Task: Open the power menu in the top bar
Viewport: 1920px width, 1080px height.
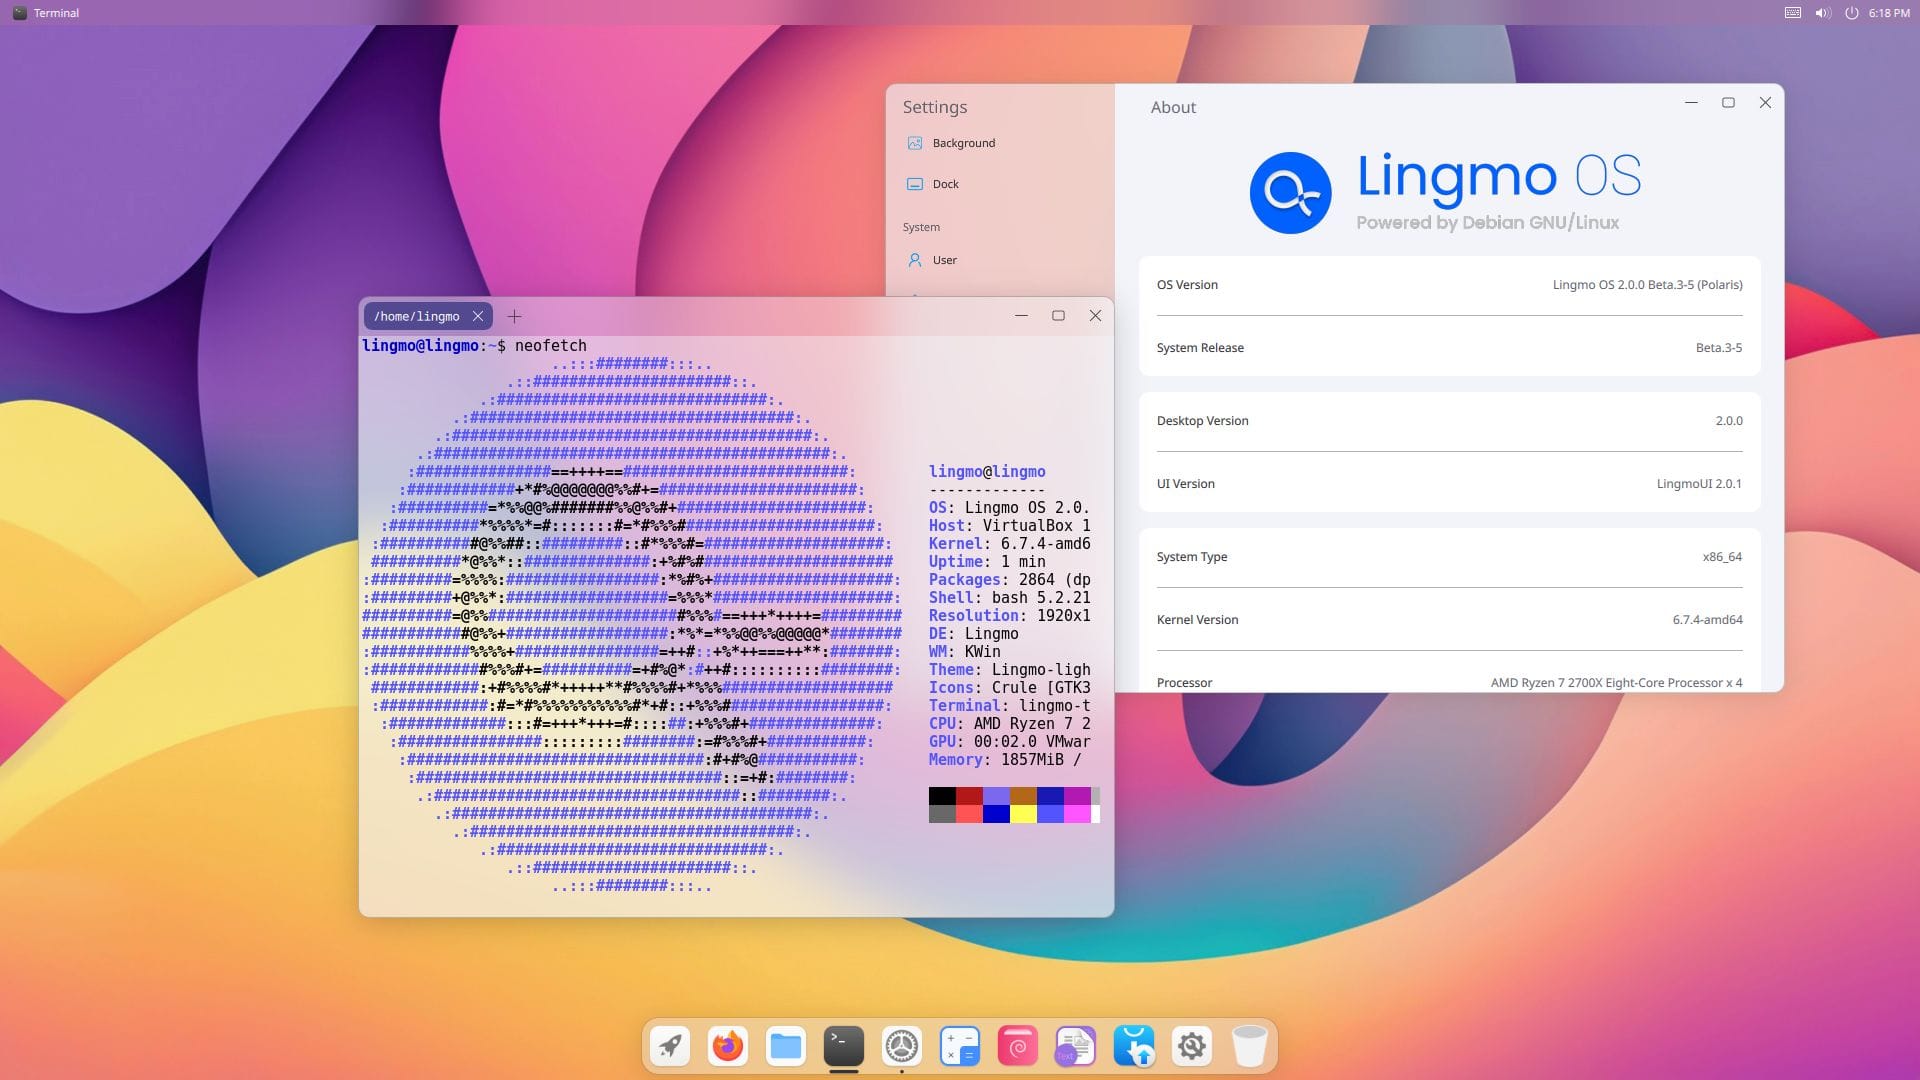Action: click(1852, 13)
